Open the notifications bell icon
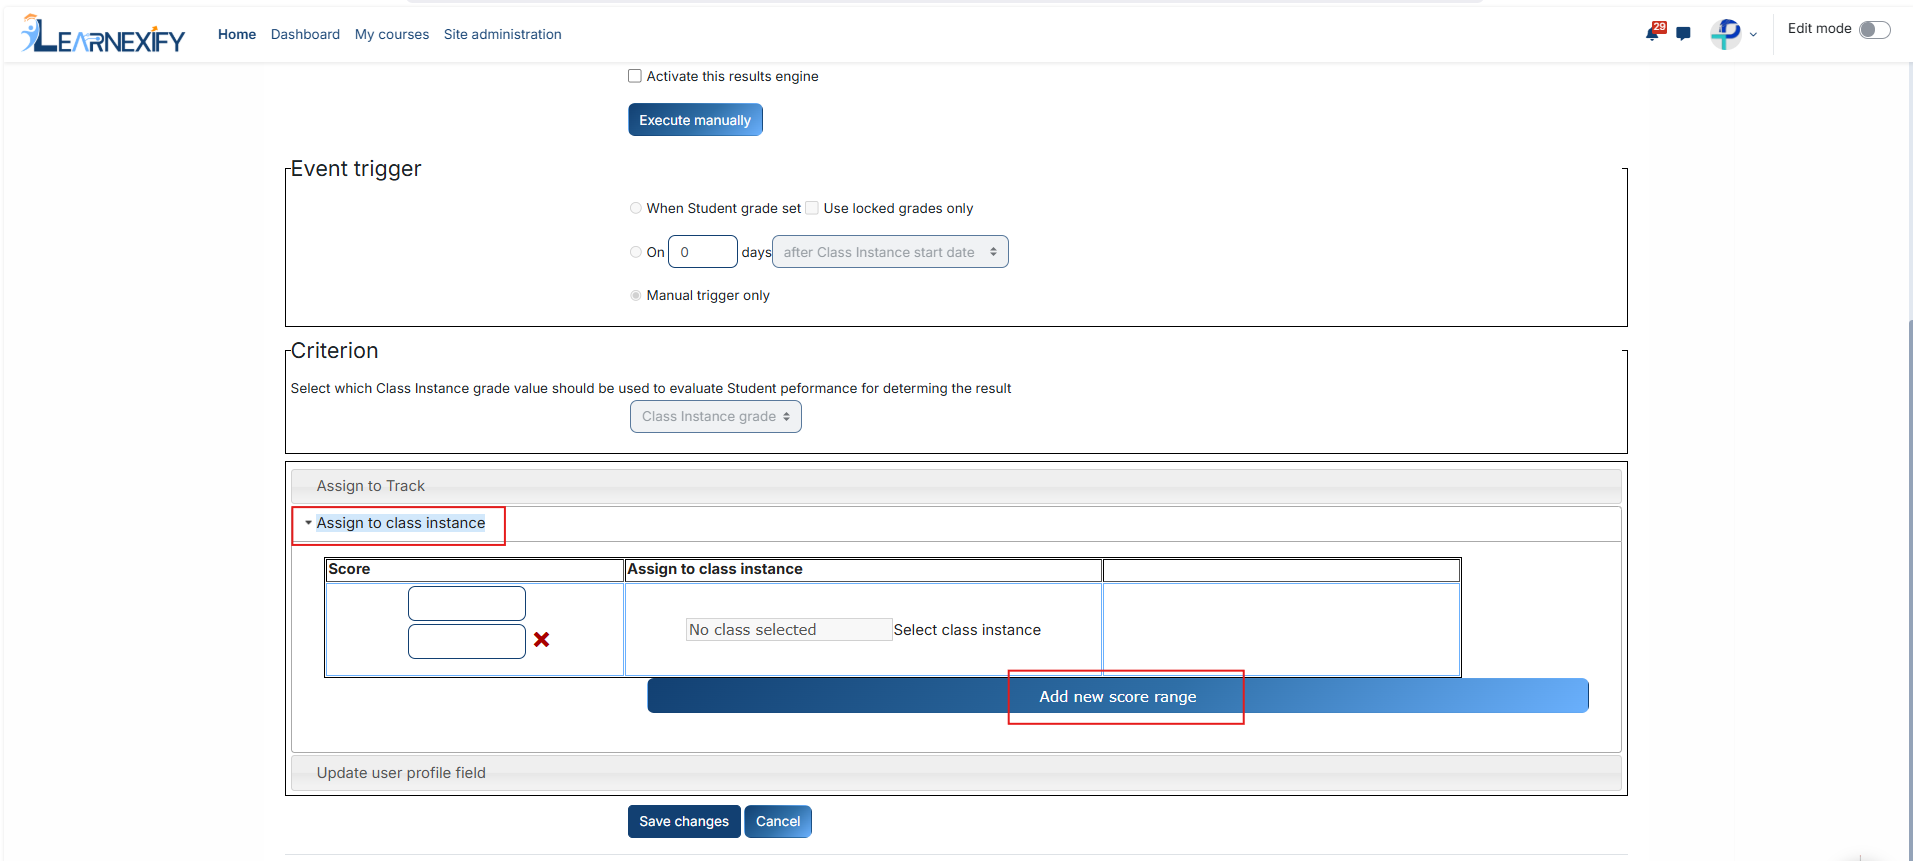1913x861 pixels. point(1655,32)
